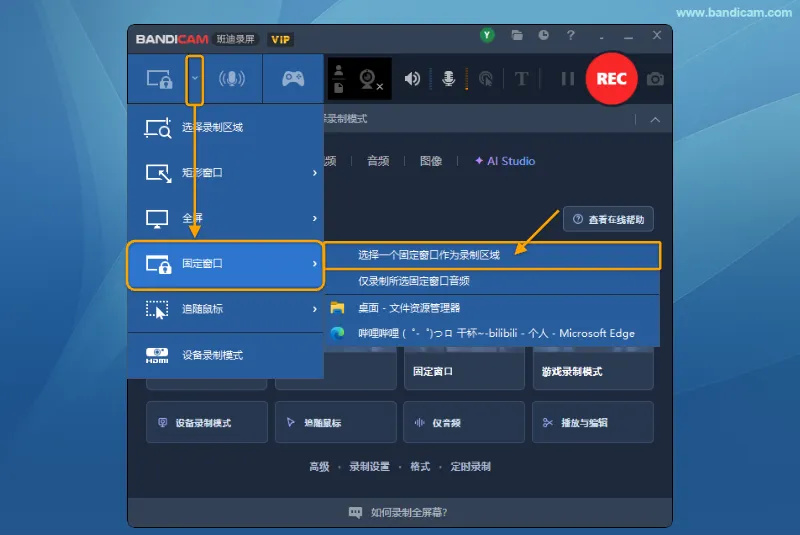Click the chat bubble icon in footer
Viewport: 800px width, 535px height.
356,513
